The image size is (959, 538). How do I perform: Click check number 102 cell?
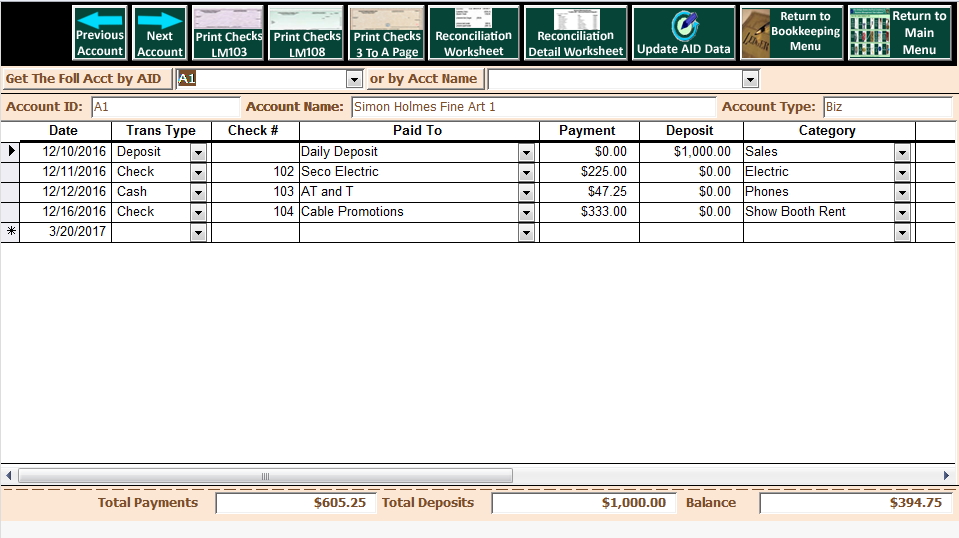coord(255,172)
